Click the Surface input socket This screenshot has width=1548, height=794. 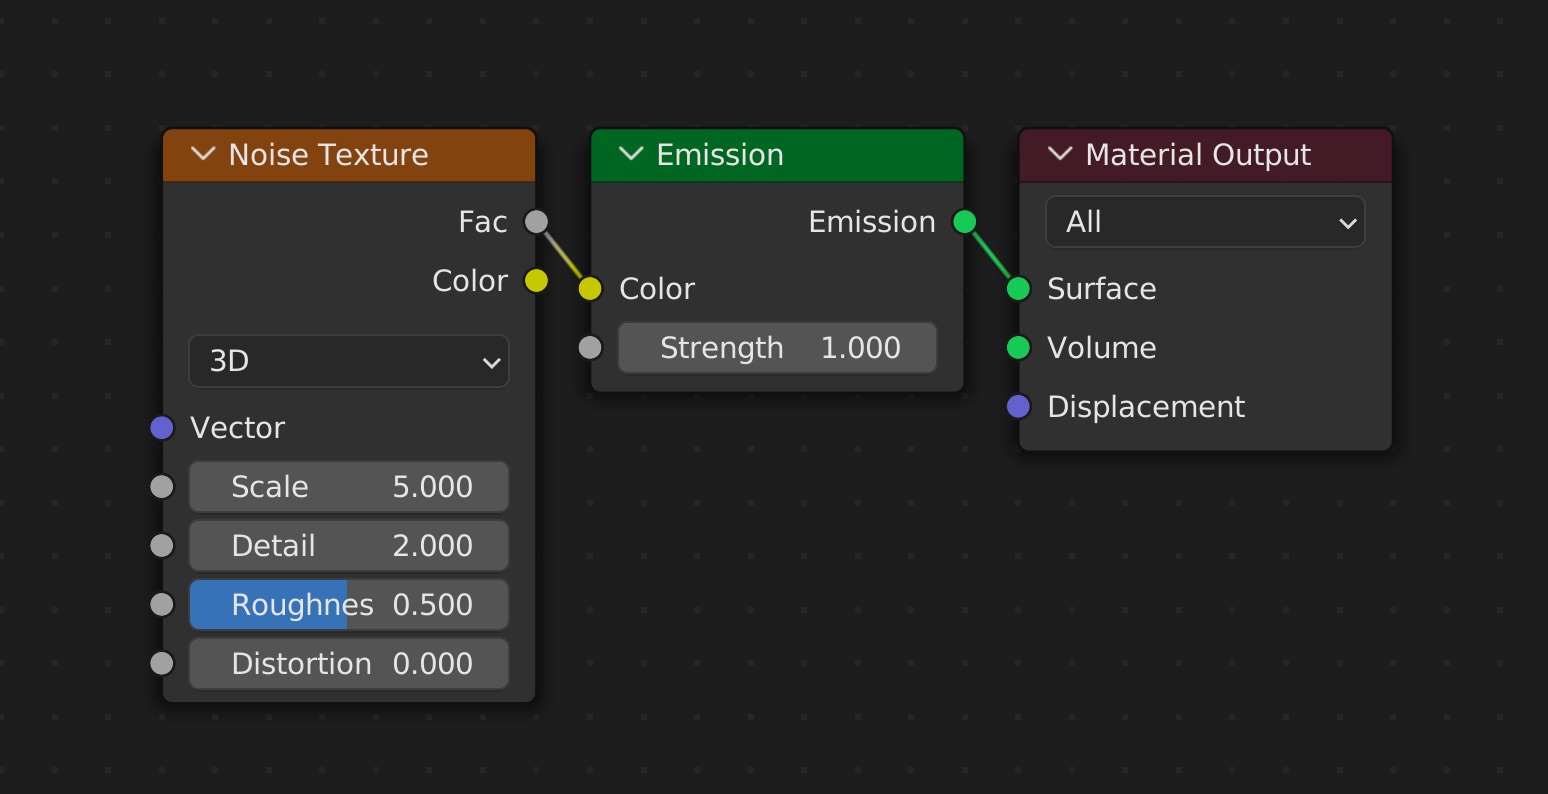(x=1018, y=289)
